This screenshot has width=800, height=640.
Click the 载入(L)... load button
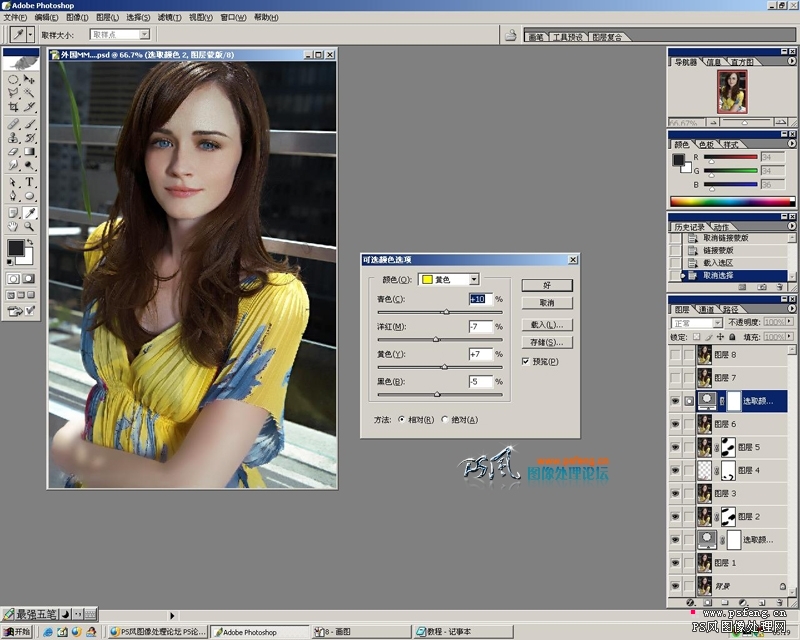tap(547, 325)
